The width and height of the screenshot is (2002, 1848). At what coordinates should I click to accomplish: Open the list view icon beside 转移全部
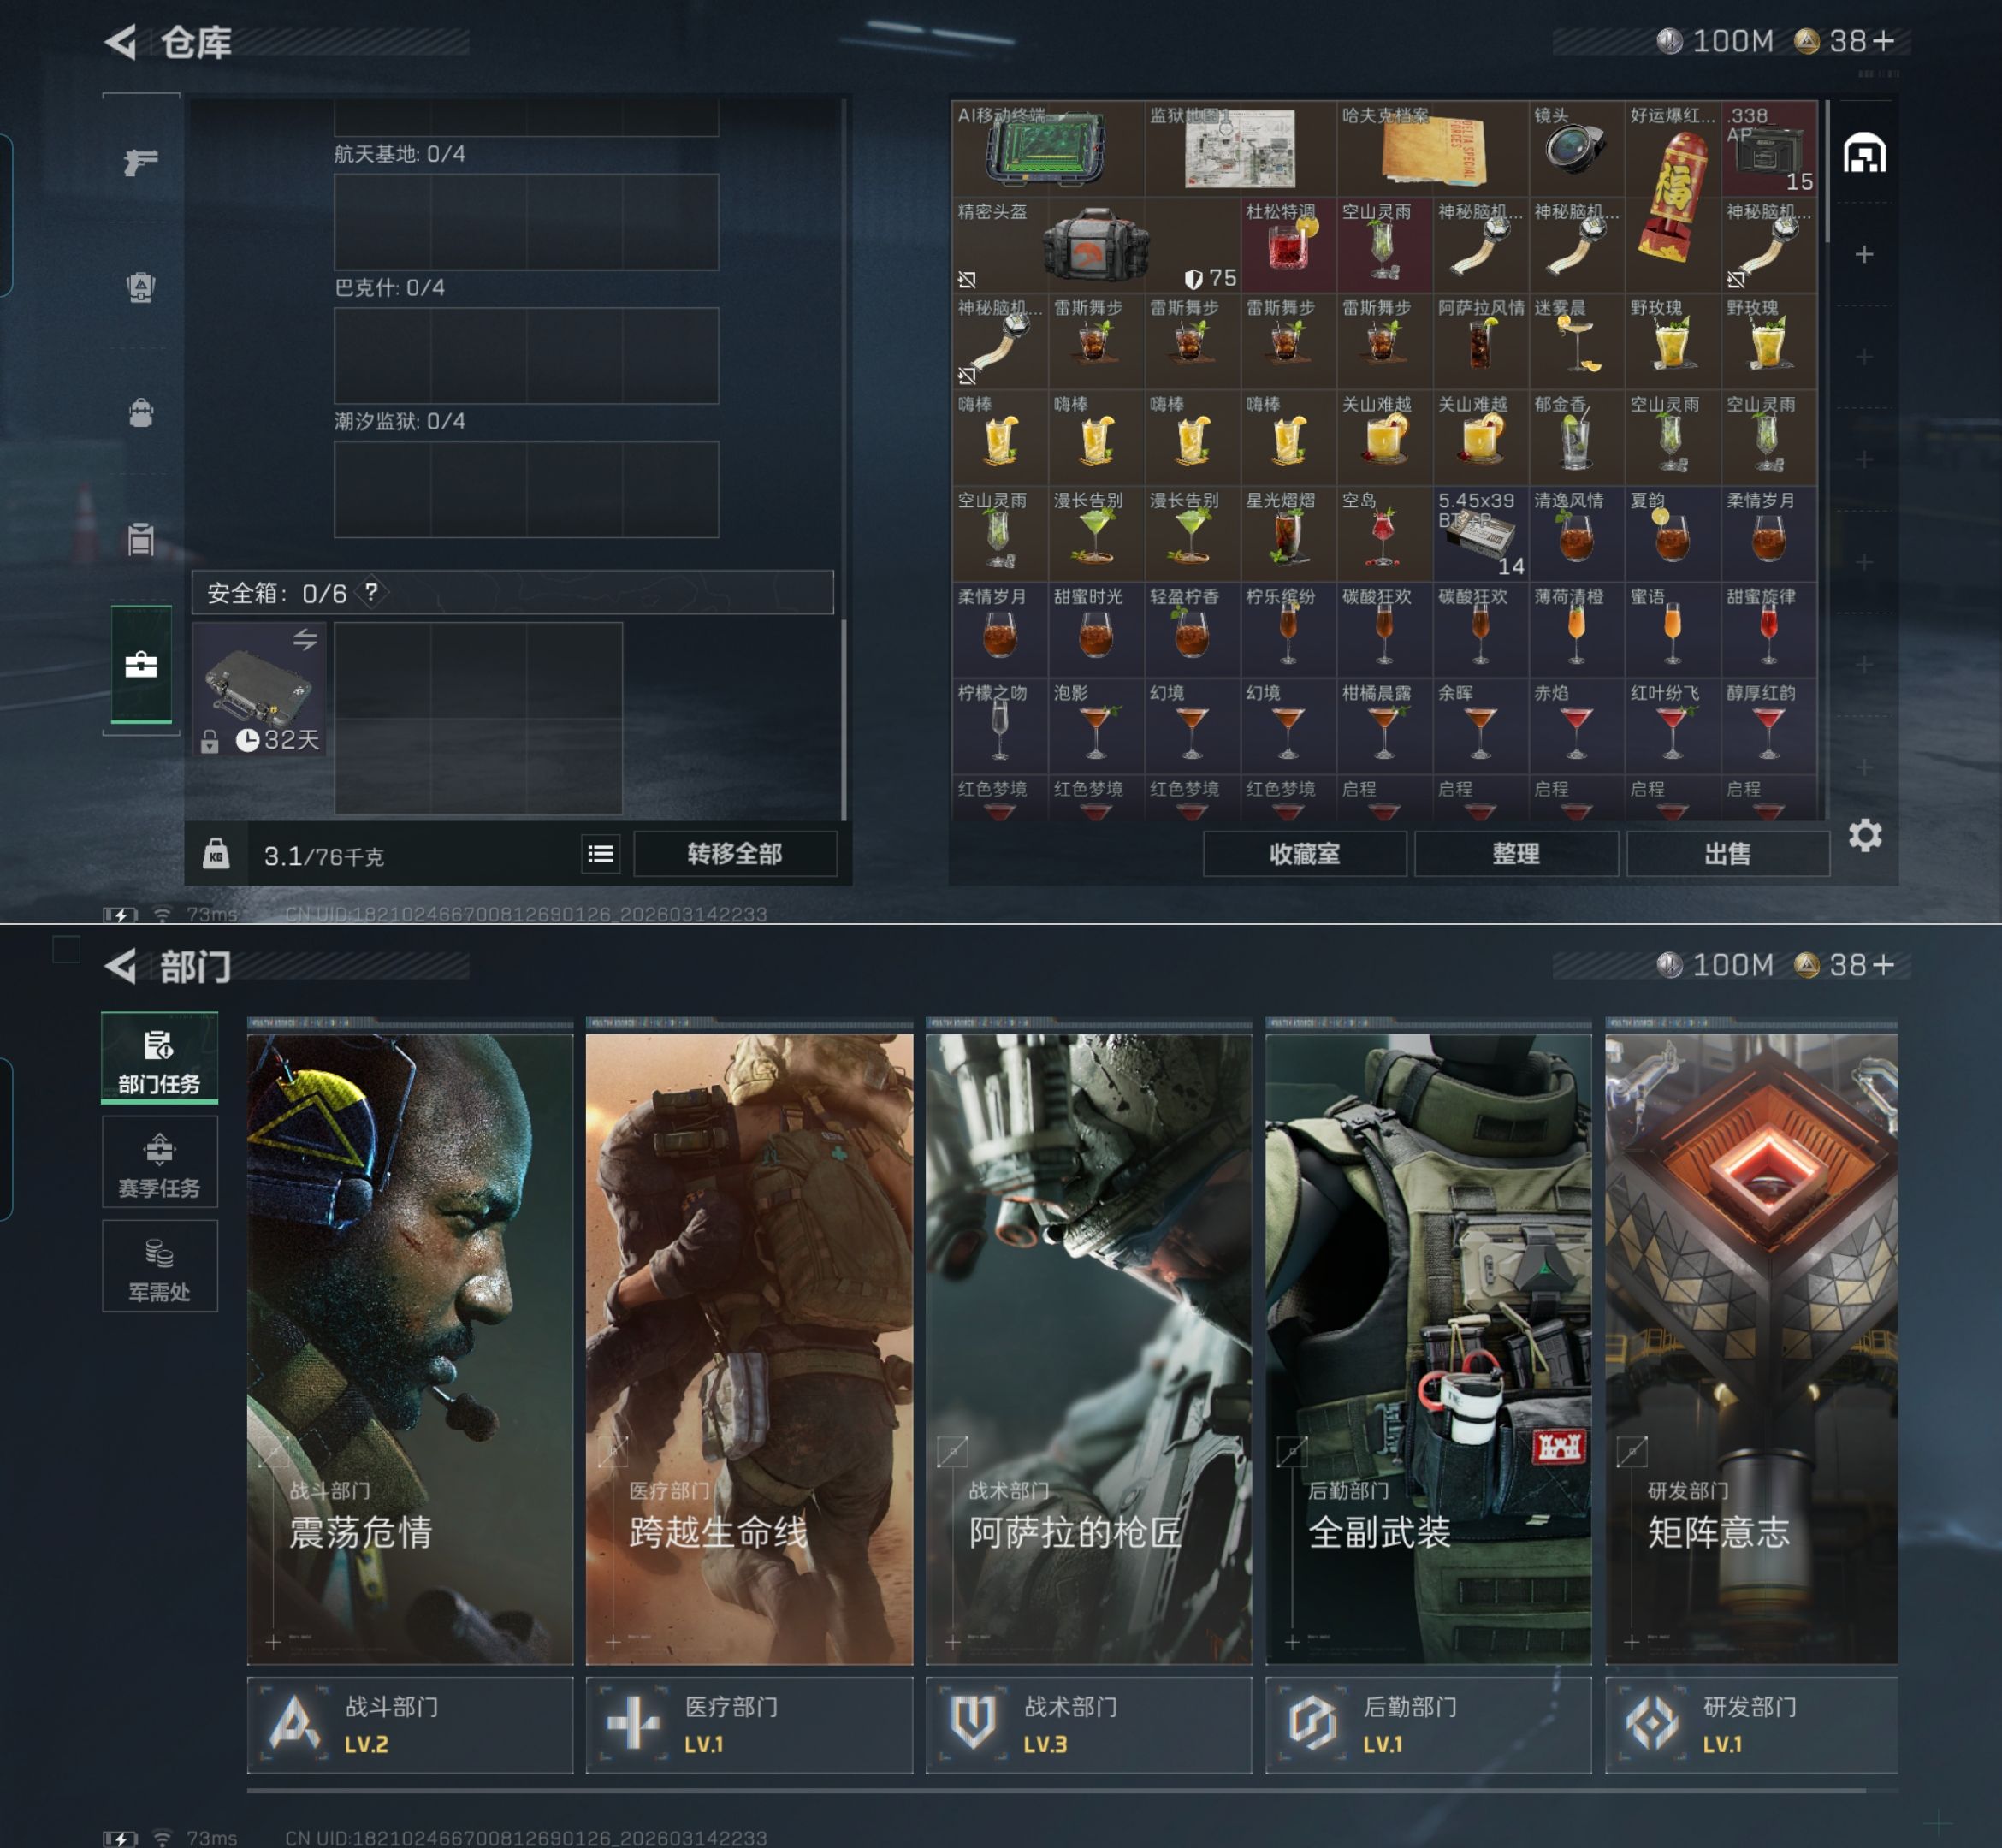[601, 854]
